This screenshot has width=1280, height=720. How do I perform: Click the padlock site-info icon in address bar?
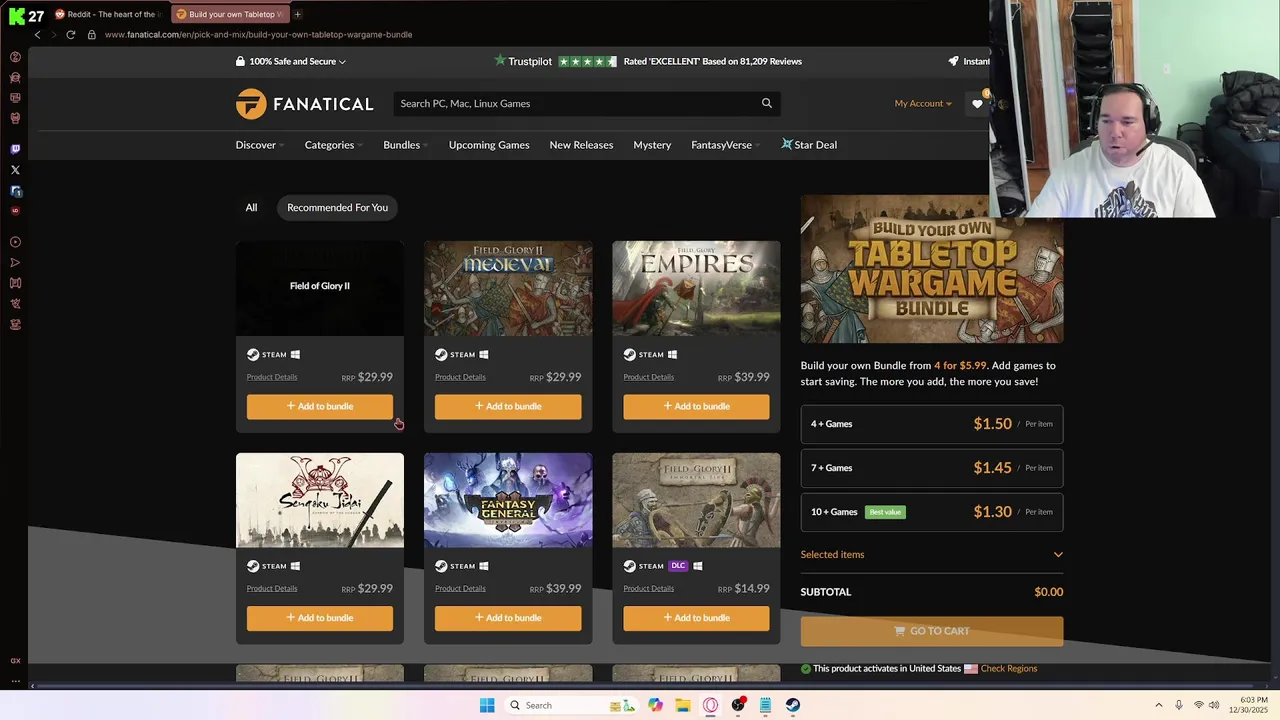pos(91,34)
